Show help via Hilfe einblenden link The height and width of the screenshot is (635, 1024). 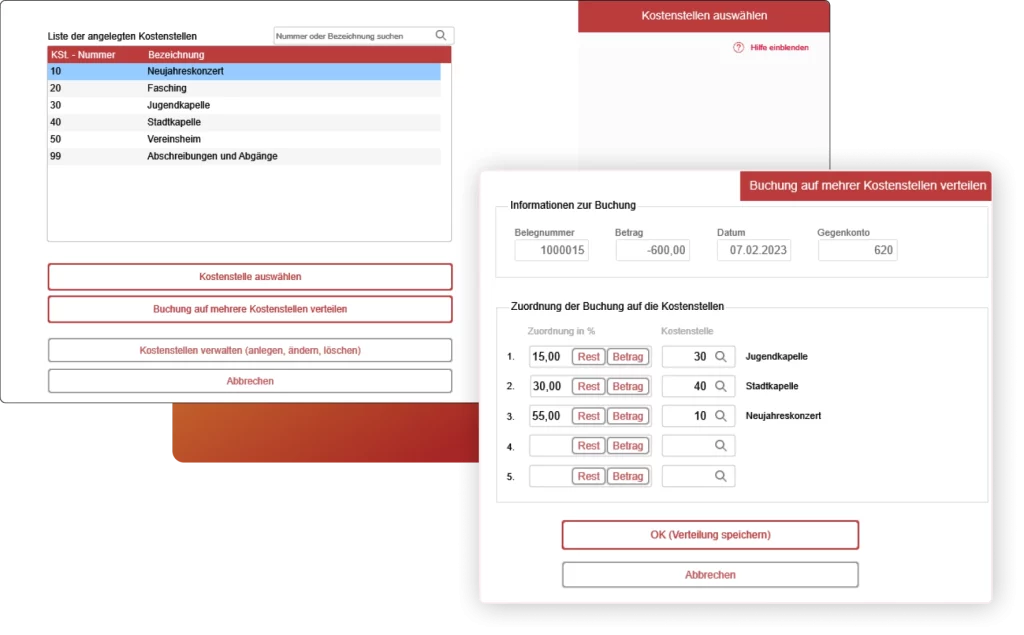coord(779,48)
